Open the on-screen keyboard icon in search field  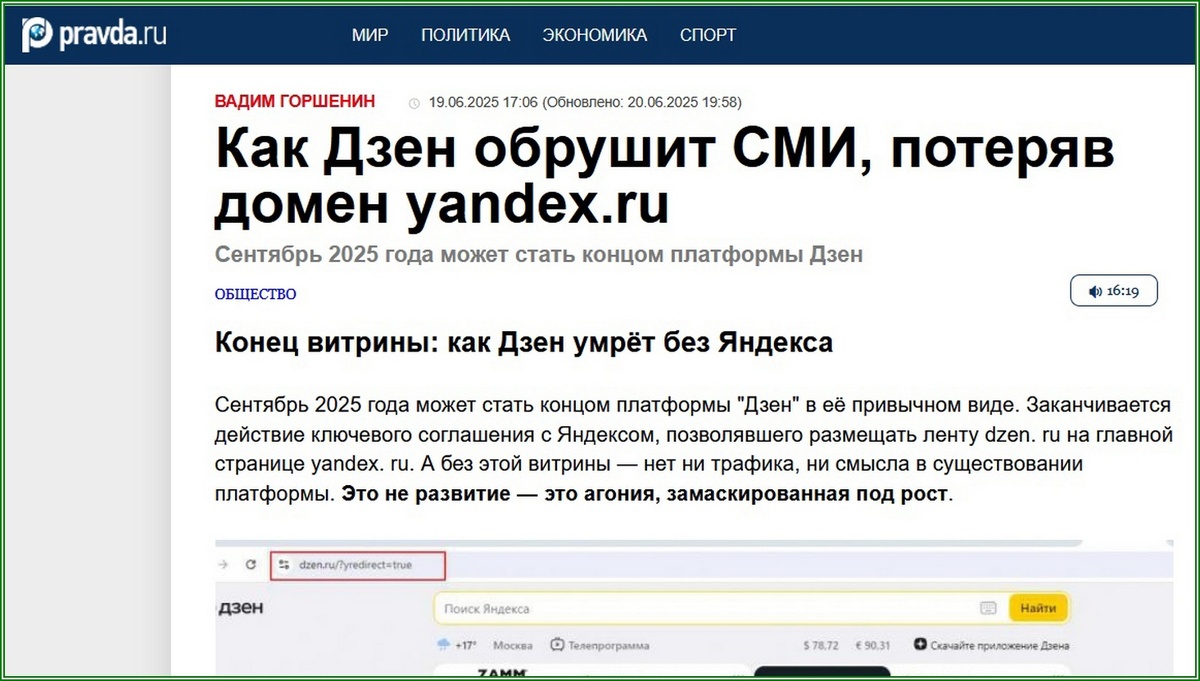click(x=988, y=607)
